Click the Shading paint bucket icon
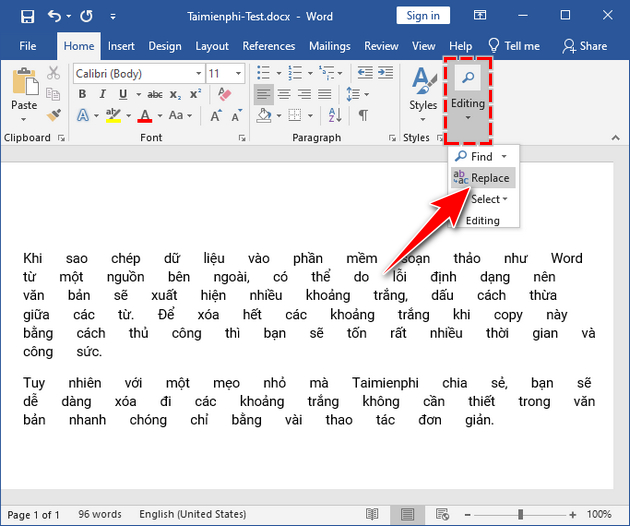 tap(264, 115)
